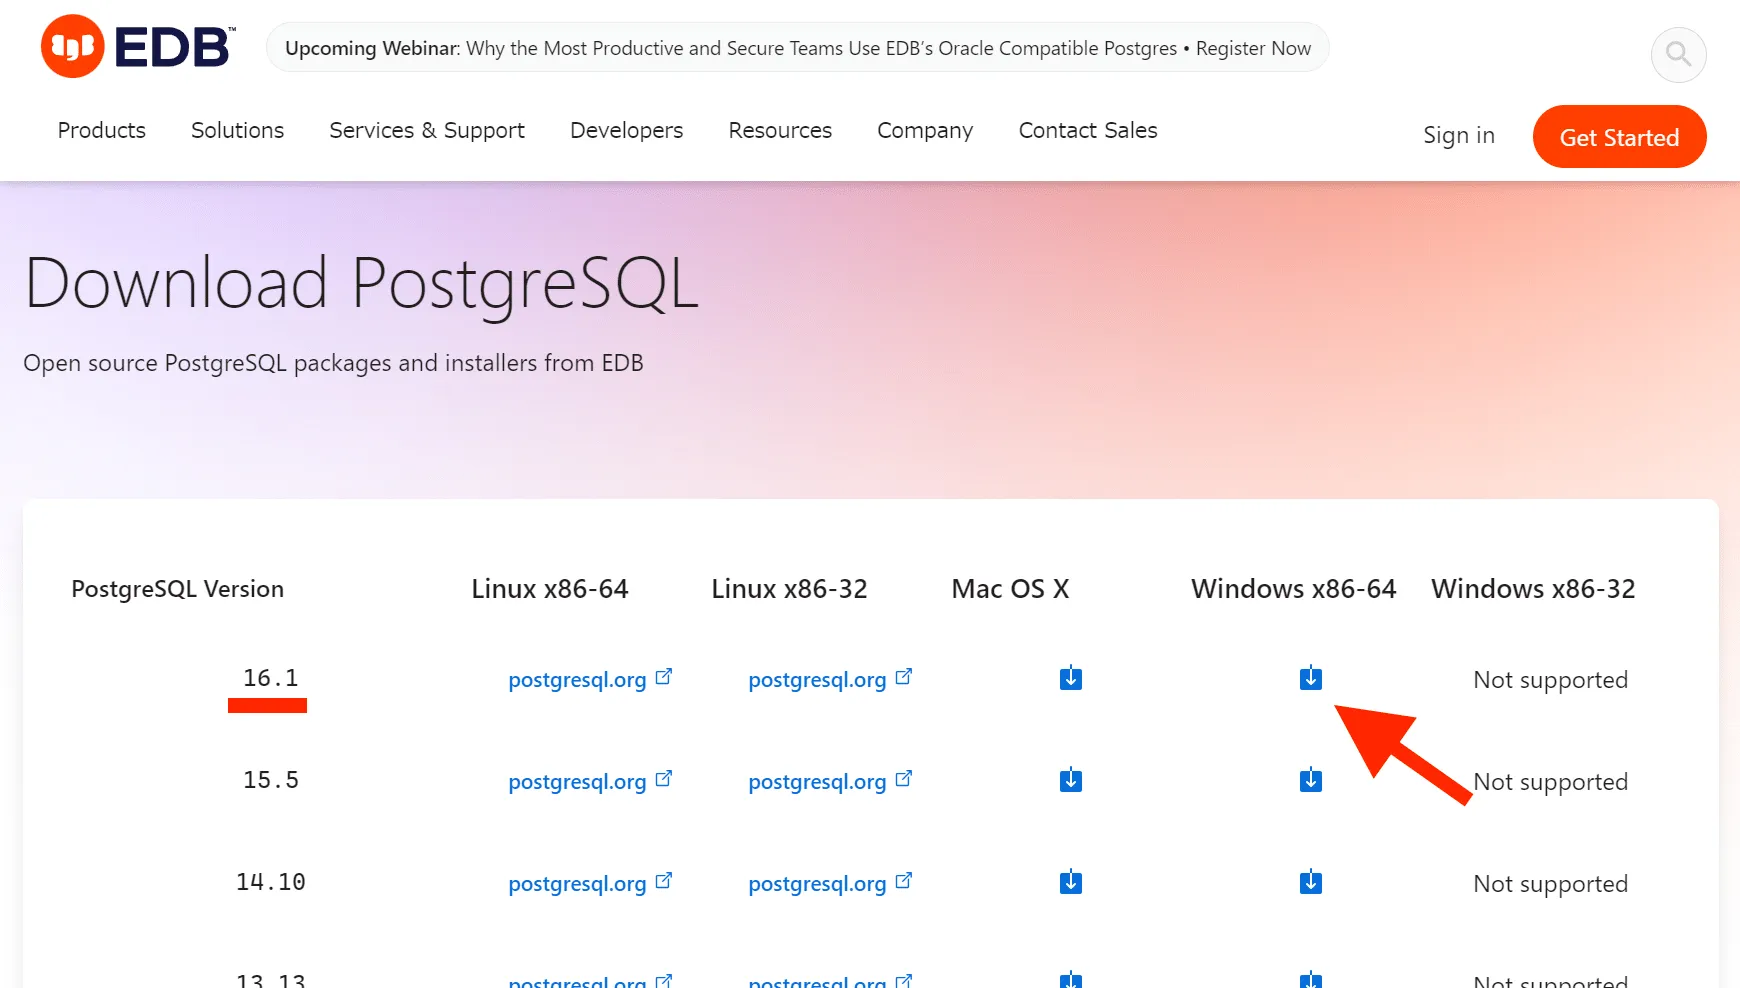Download PostgreSQL 15.5 for Mac OS X
Screen dimensions: 1740x988
click(x=1070, y=780)
